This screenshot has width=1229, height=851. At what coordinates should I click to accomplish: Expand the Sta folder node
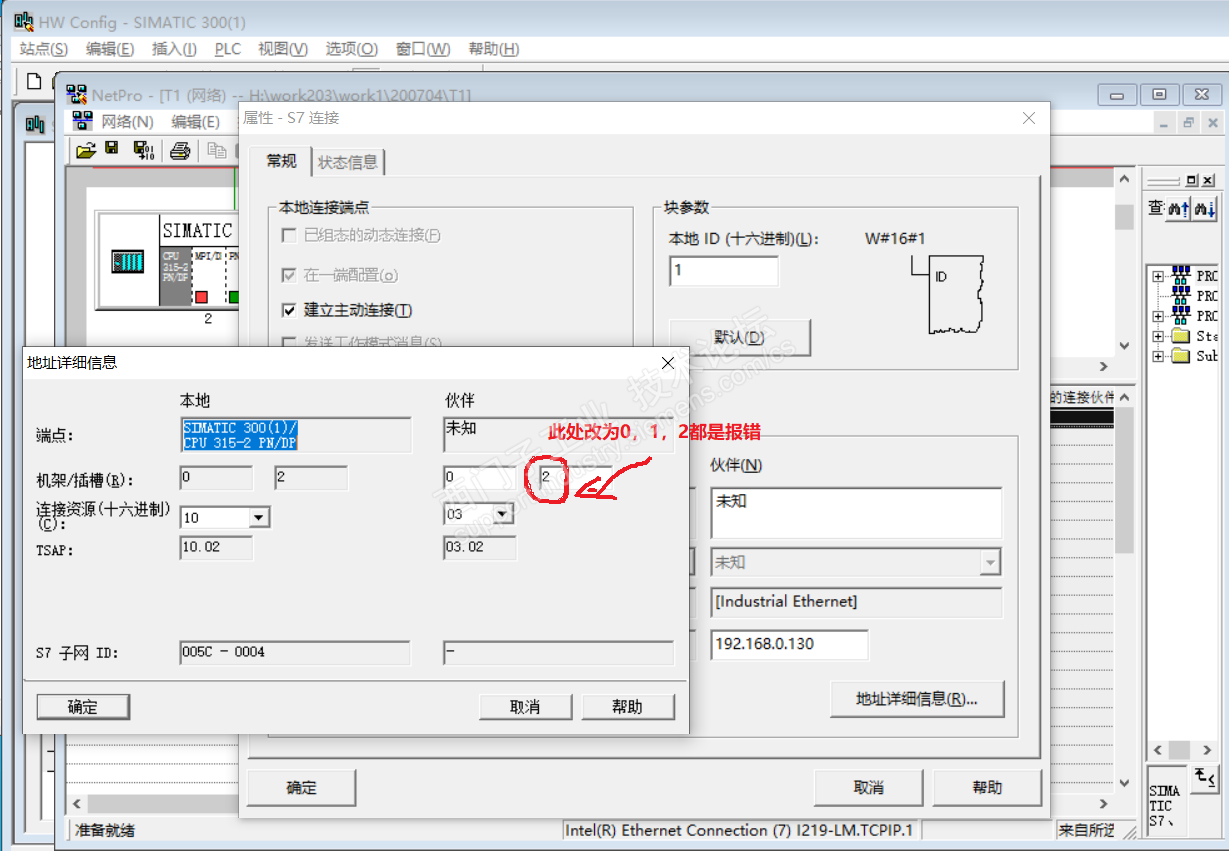click(1157, 336)
